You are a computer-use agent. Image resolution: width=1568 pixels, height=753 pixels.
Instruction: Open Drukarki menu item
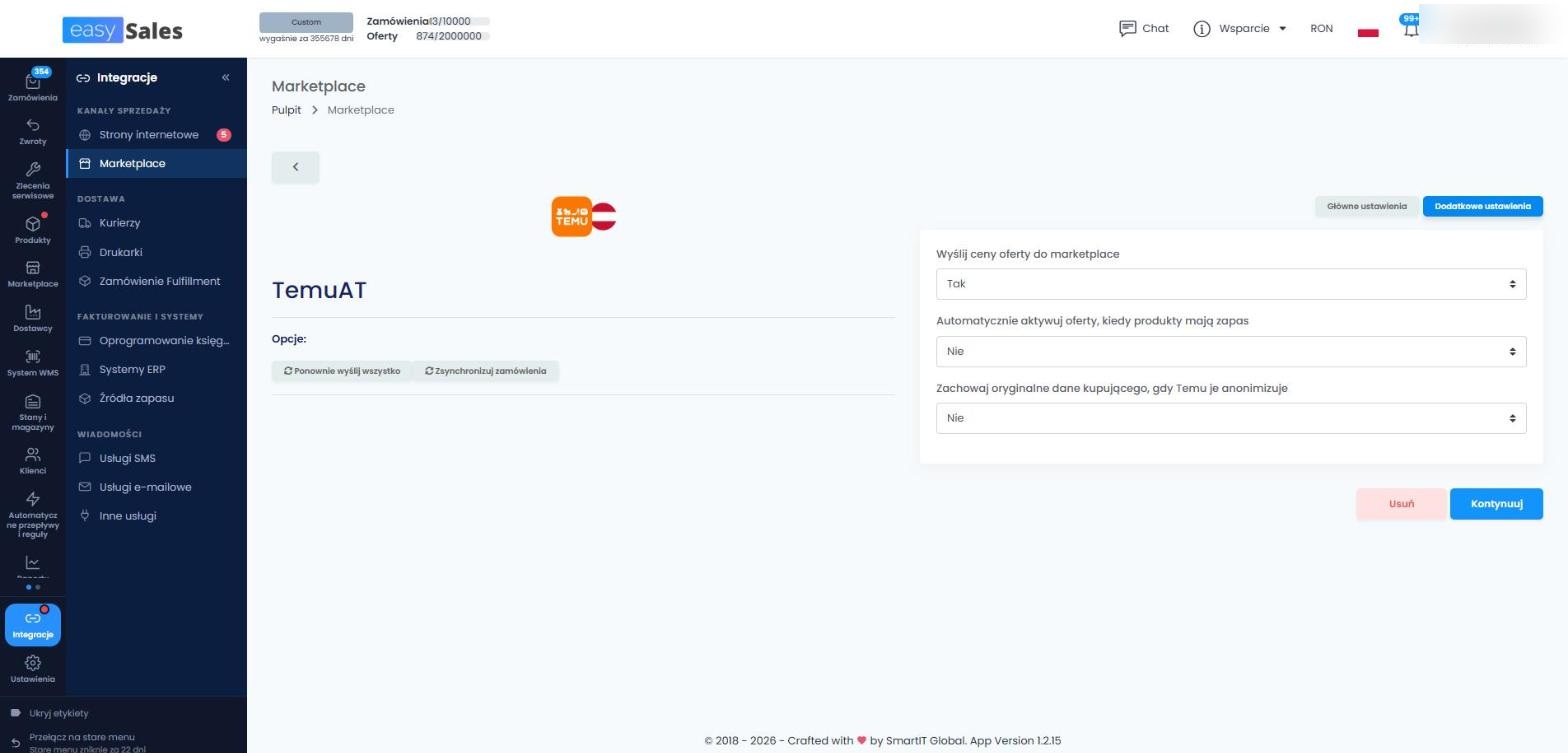[156, 252]
